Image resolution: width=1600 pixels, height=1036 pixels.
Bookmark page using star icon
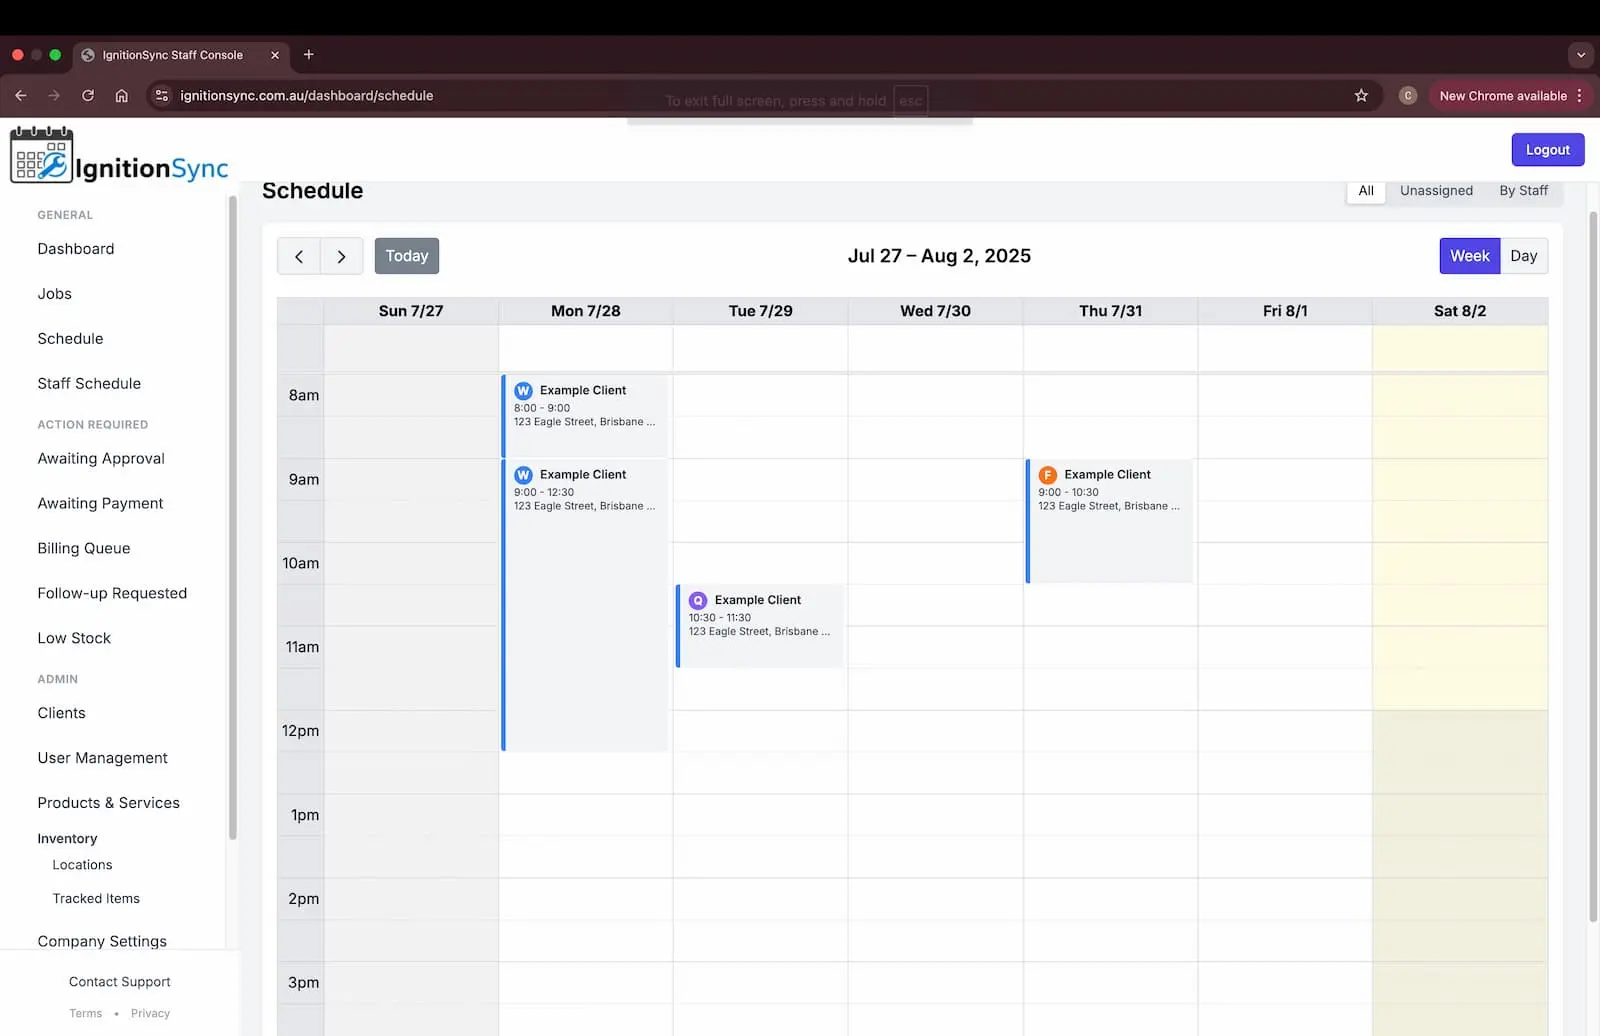point(1361,96)
